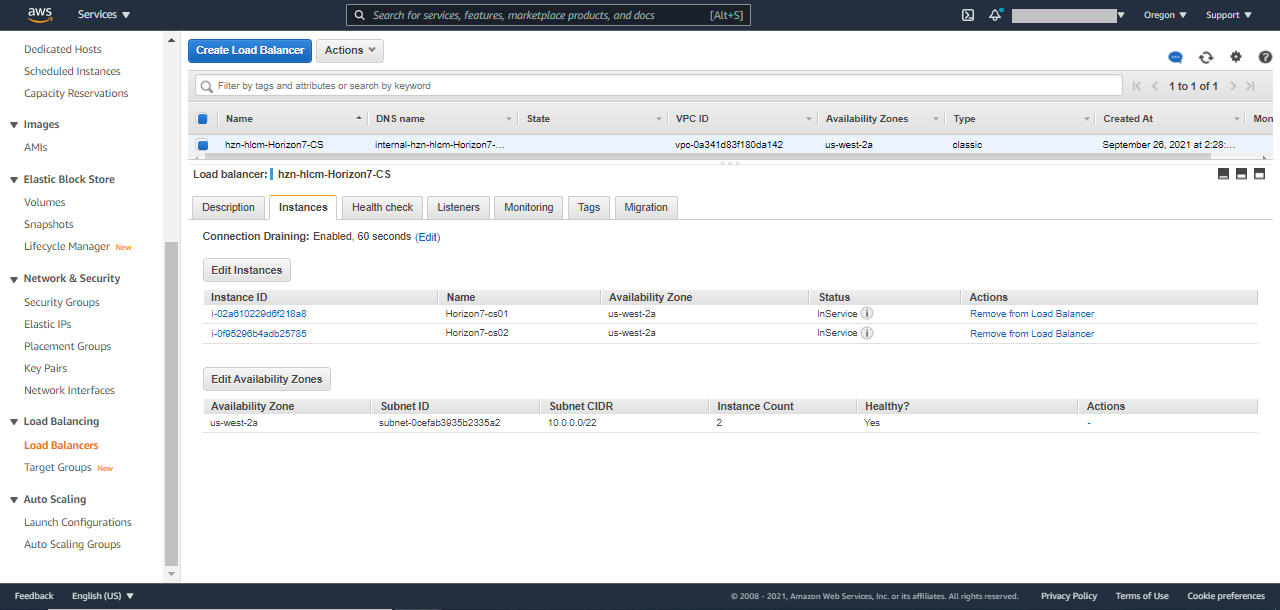Uncheck the hzn-hlcm-Horizon7-CS row checkbox

[x=203, y=144]
